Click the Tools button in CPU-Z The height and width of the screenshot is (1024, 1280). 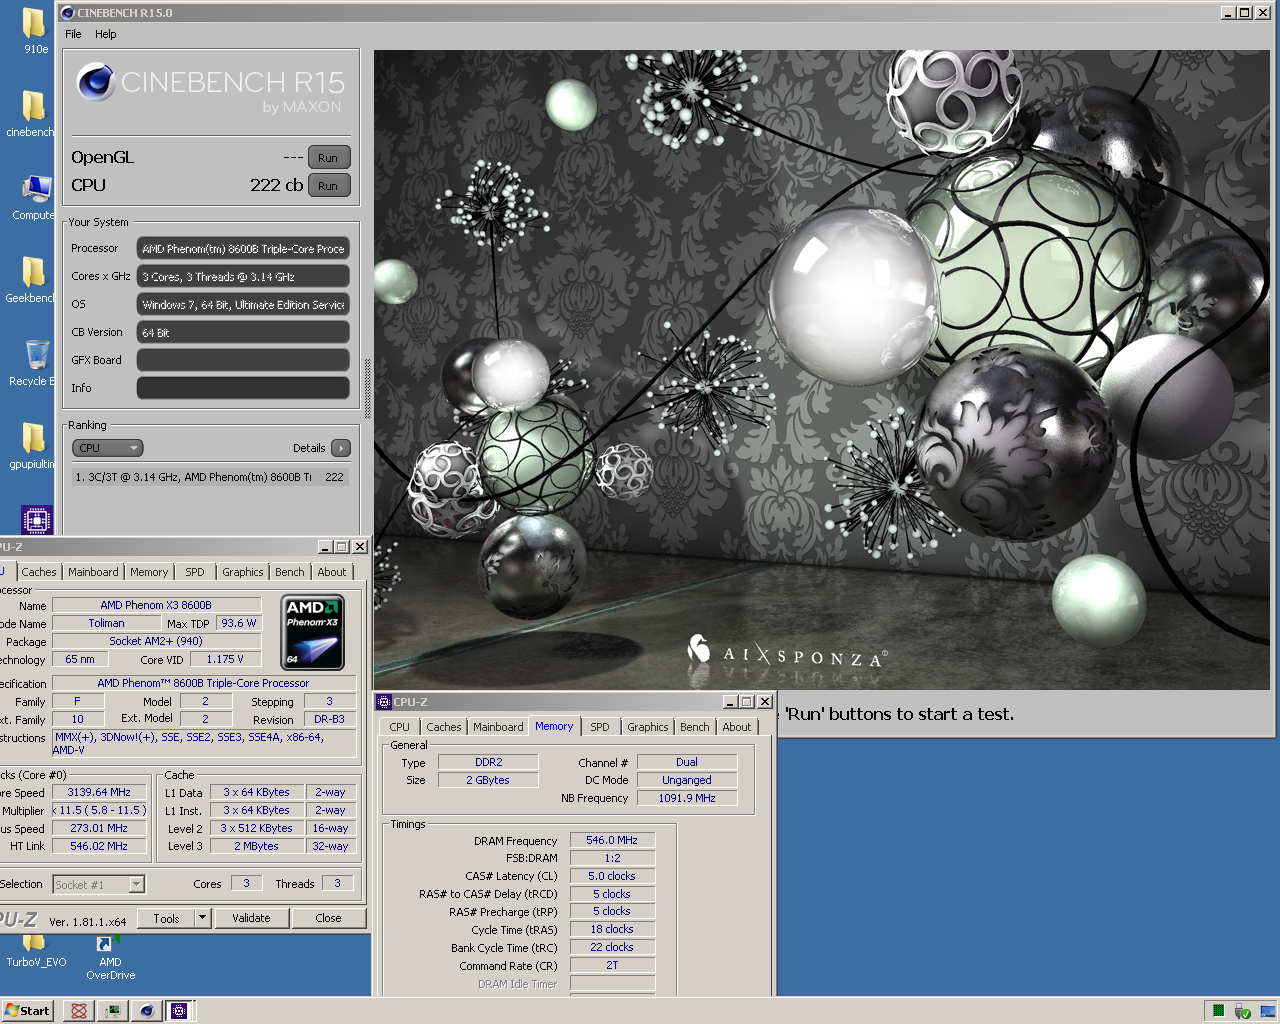tap(167, 918)
